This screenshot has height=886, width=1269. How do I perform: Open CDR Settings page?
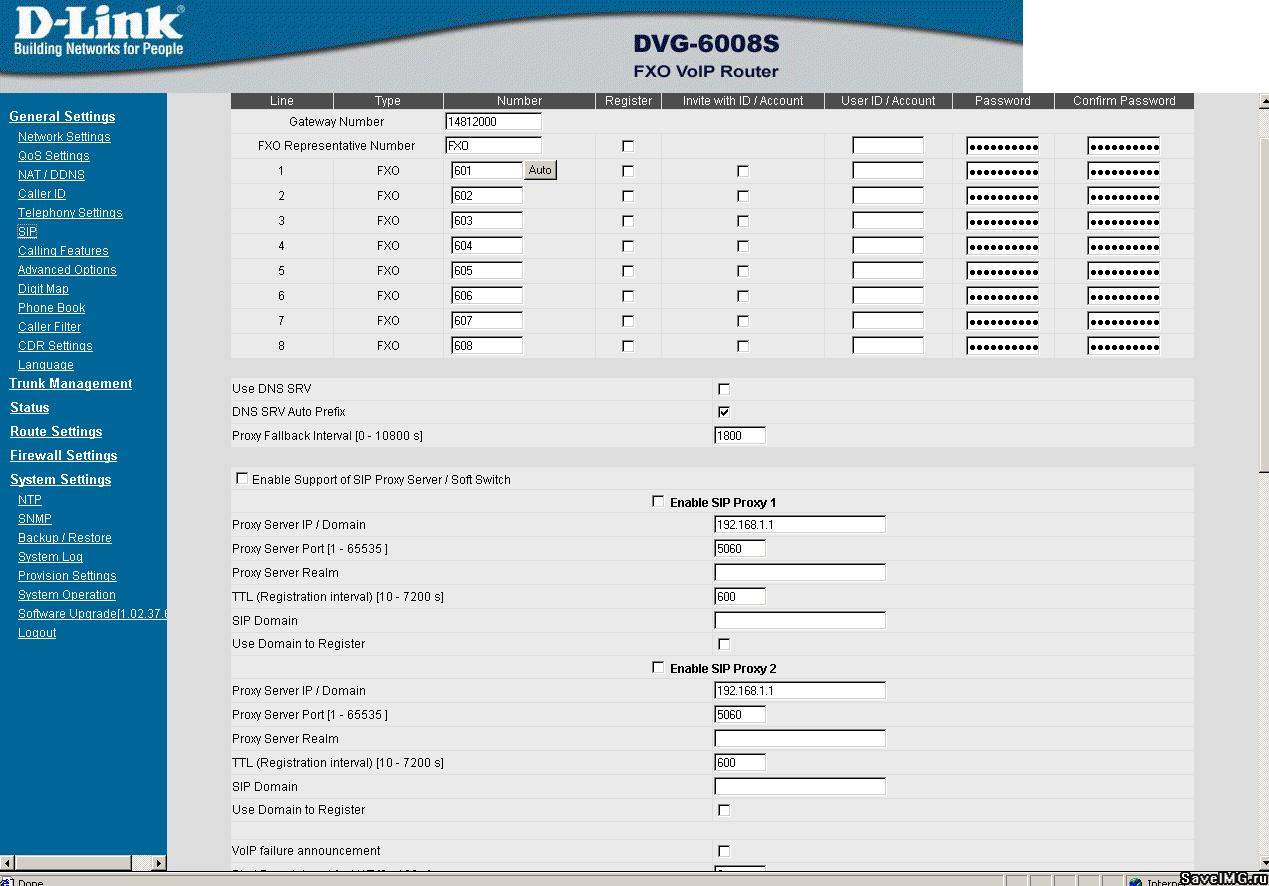point(55,346)
